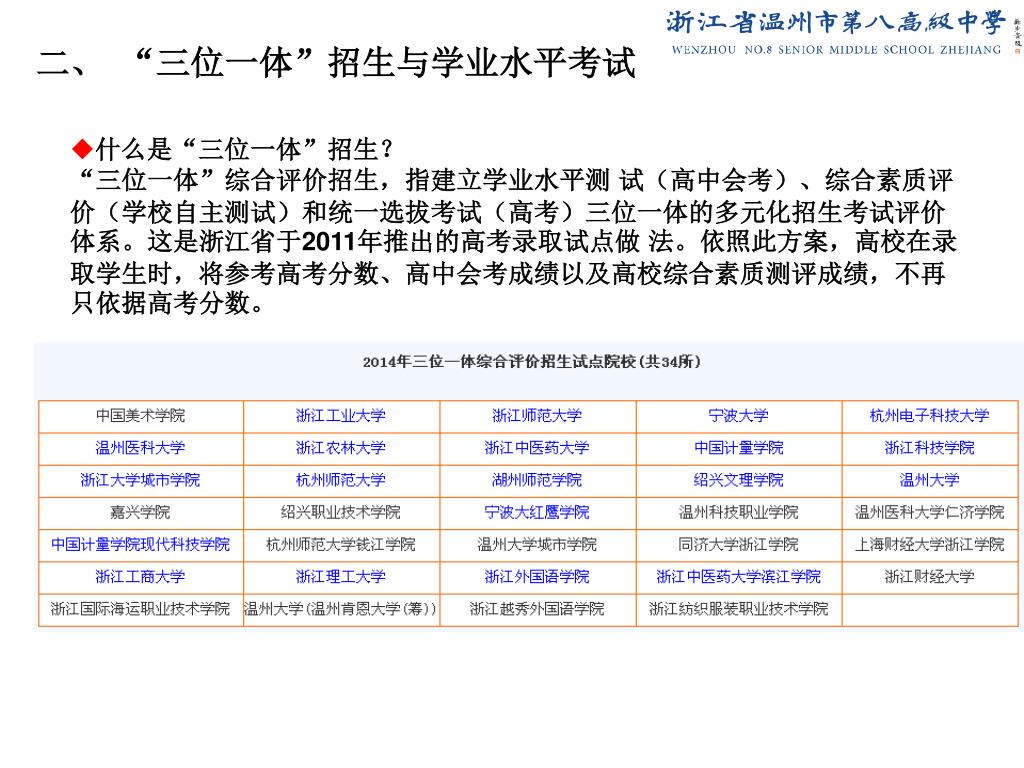Click the red diamond bullet before 什么是
This screenshot has width=1024, height=768.
(x=82, y=150)
